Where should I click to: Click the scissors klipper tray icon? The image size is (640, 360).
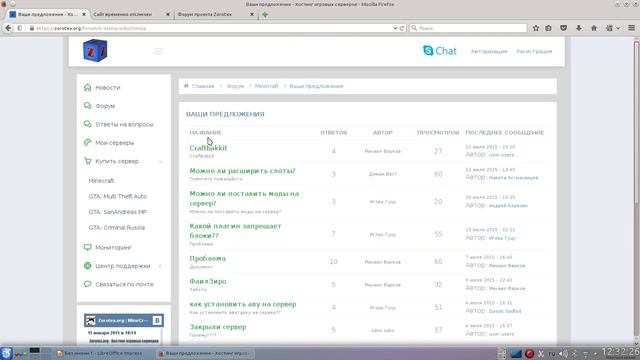[541, 353]
